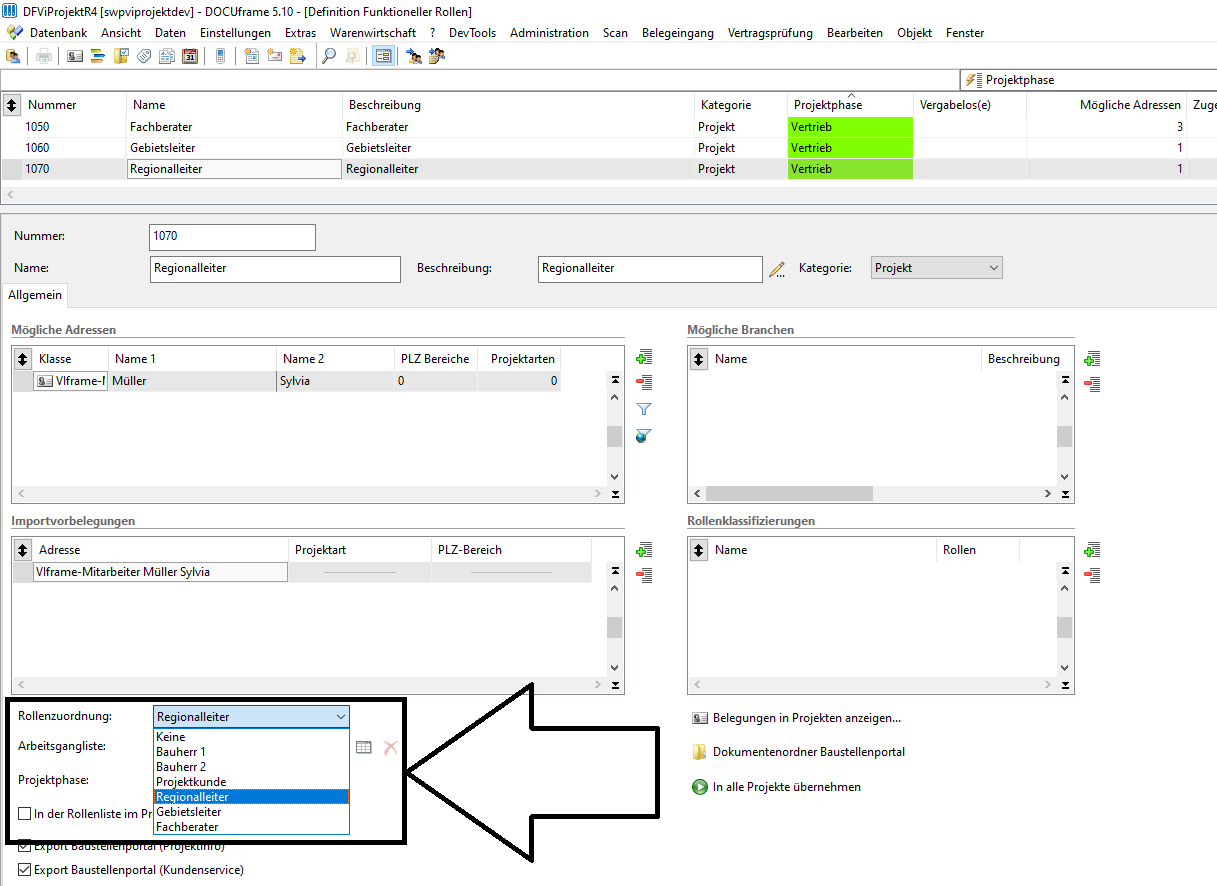Viewport: 1217px width, 886px height.
Task: Click the filter with globe icon
Action: (644, 435)
